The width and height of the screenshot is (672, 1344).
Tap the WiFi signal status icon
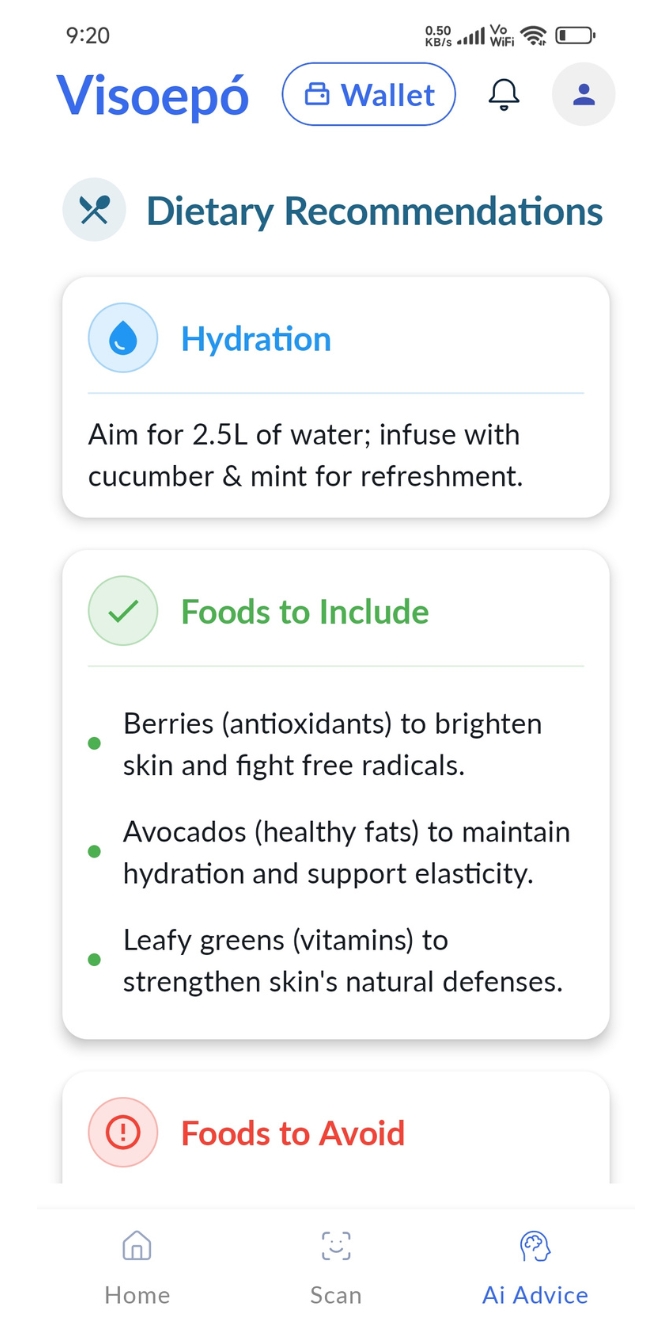click(x=534, y=36)
